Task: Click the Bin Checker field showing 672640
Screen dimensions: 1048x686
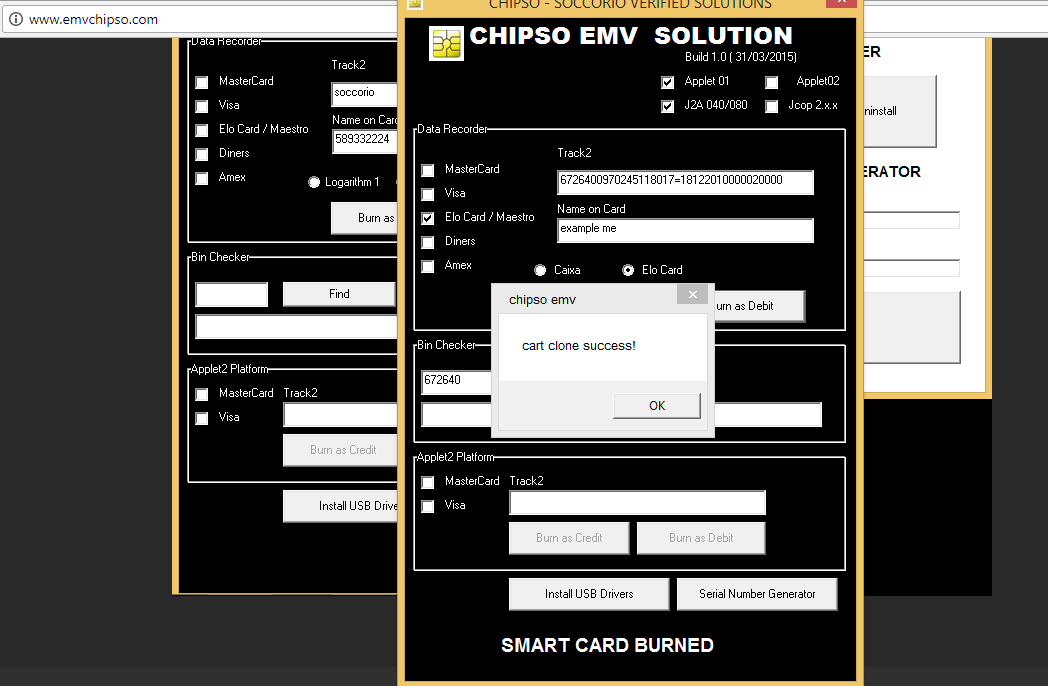Action: click(x=456, y=382)
